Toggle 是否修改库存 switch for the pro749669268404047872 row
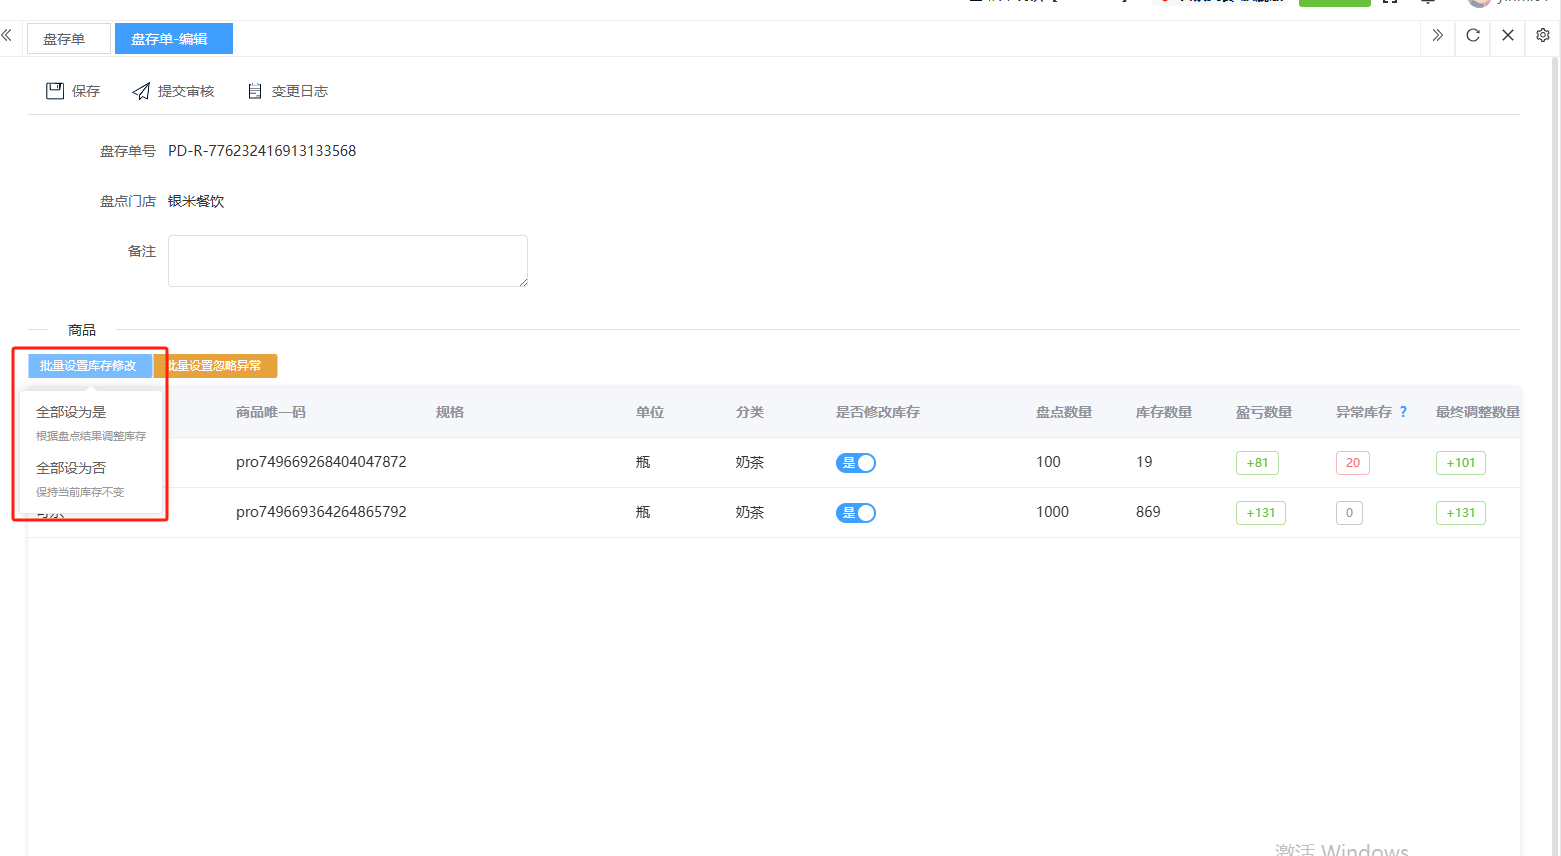Viewport: 1561px width, 856px height. click(856, 463)
